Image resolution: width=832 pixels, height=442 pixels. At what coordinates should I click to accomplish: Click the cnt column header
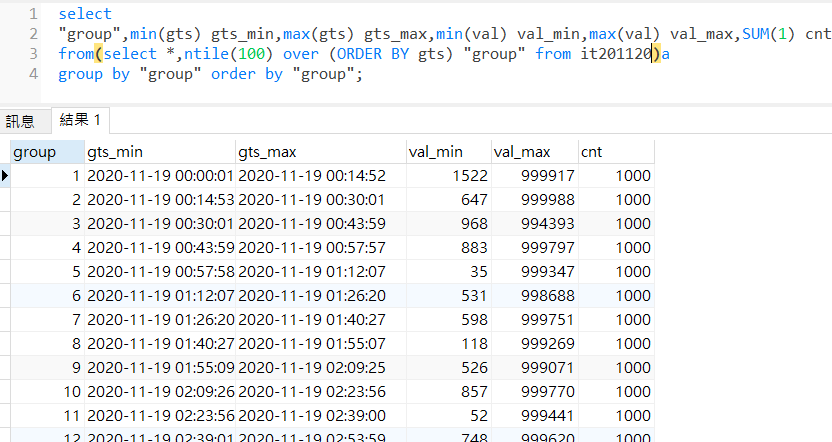click(x=616, y=152)
